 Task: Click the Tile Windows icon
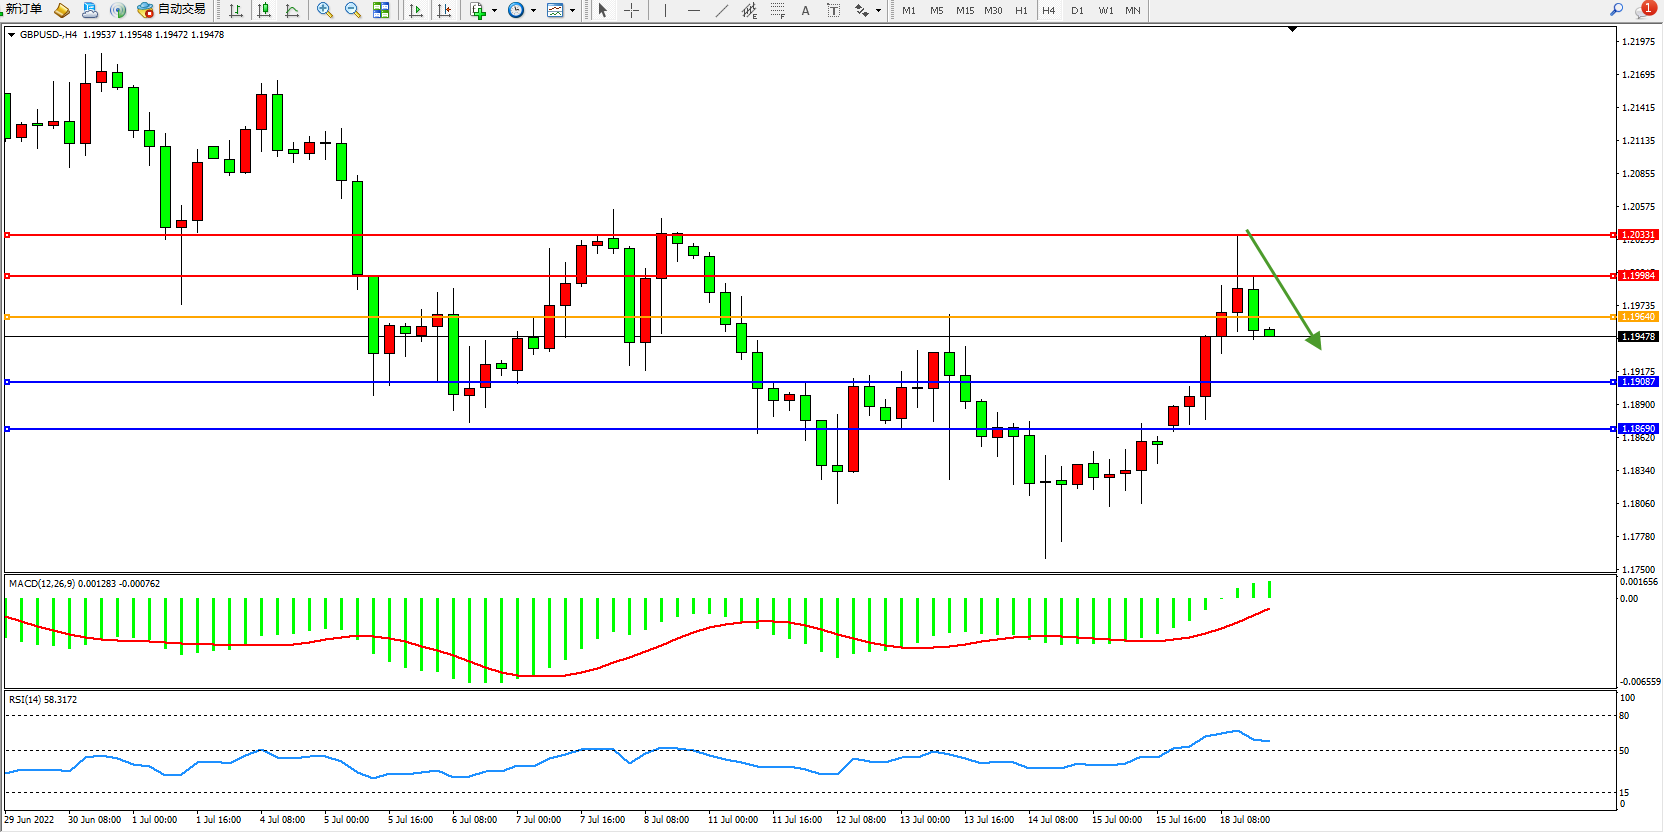tap(381, 10)
